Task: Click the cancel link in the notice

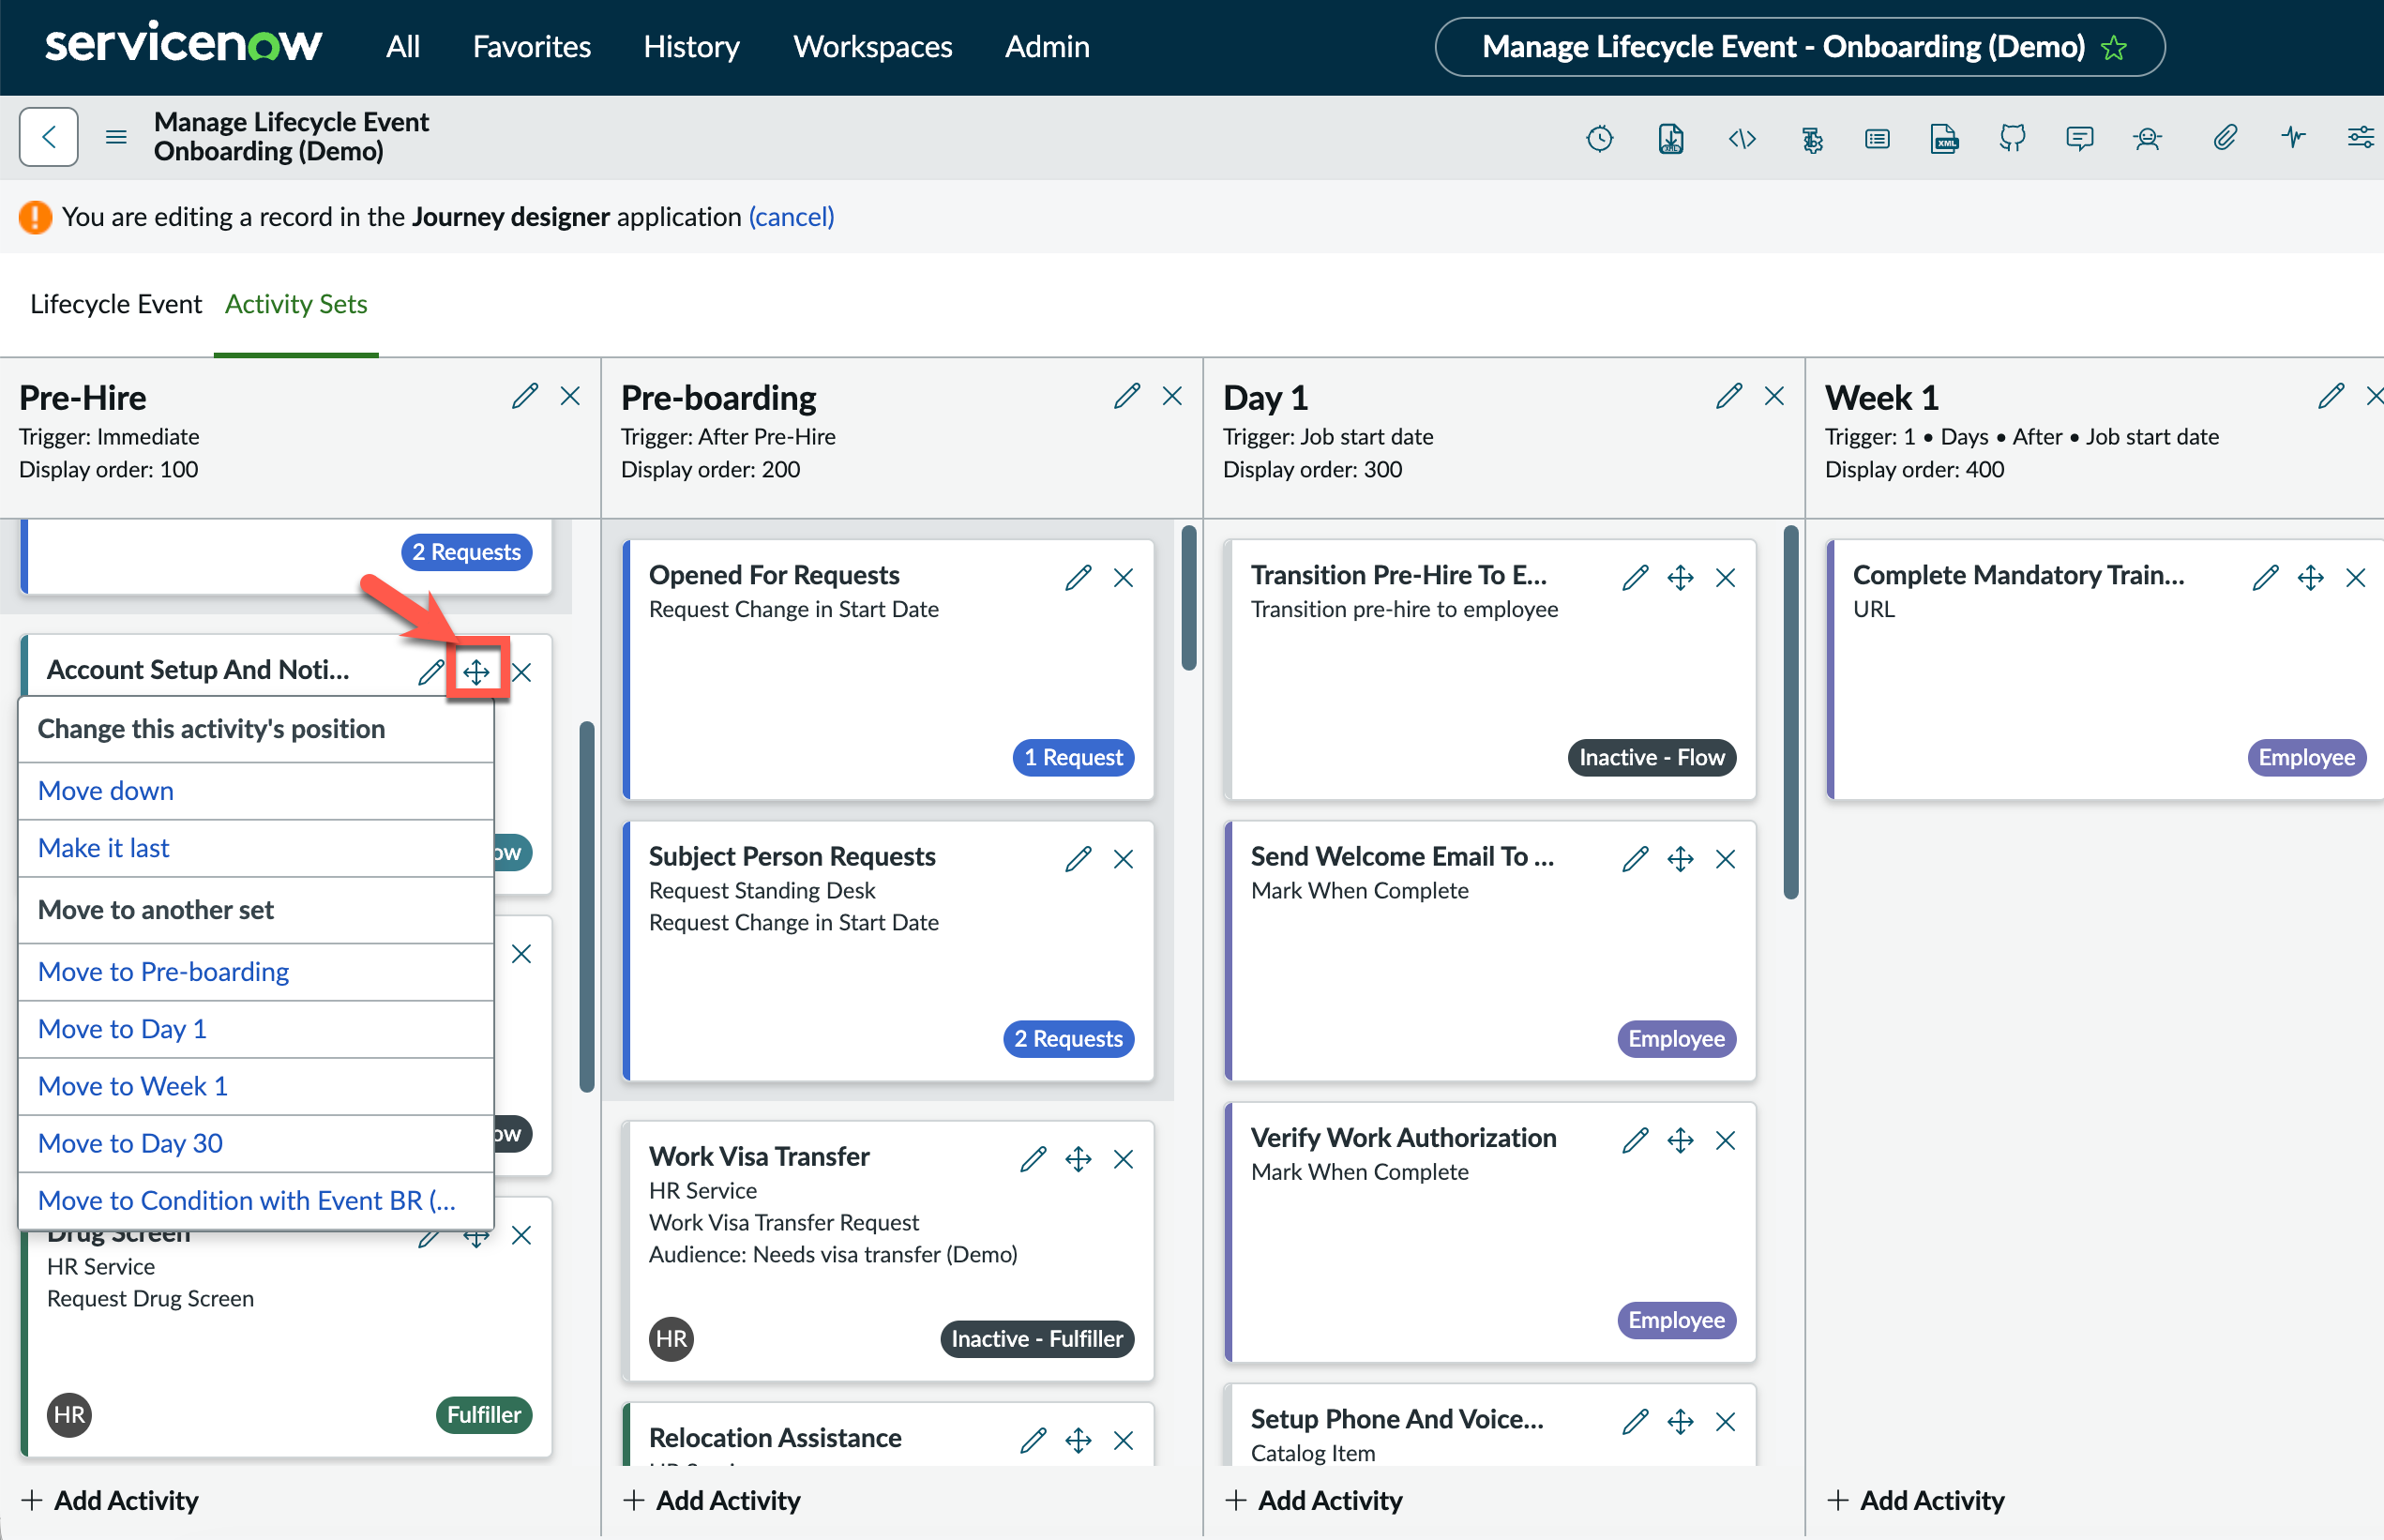Action: (792, 216)
